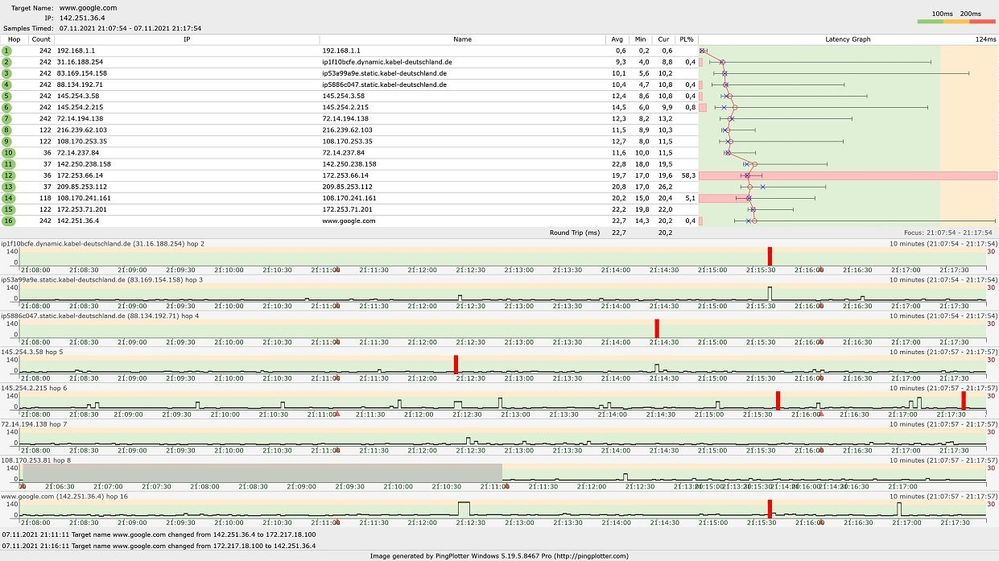
Task: Click red packet loss bar in hop 5 timeline
Action: (456, 365)
